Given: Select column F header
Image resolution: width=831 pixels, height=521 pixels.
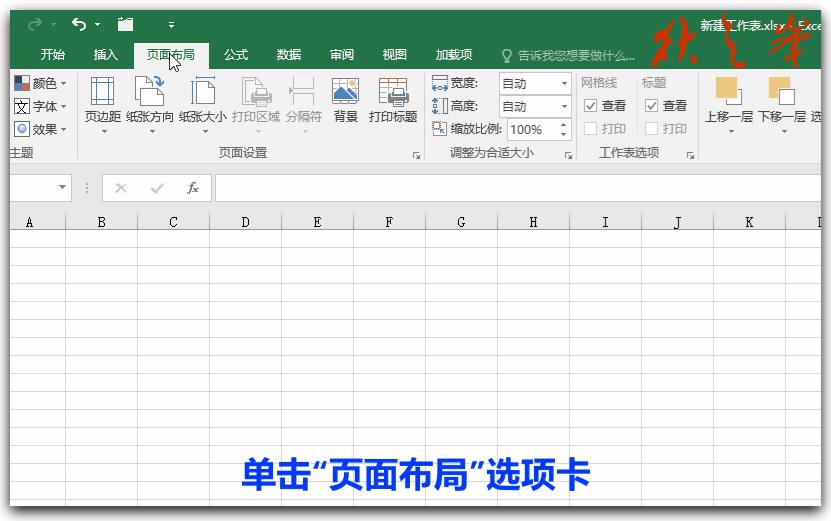Looking at the screenshot, I should (389, 222).
